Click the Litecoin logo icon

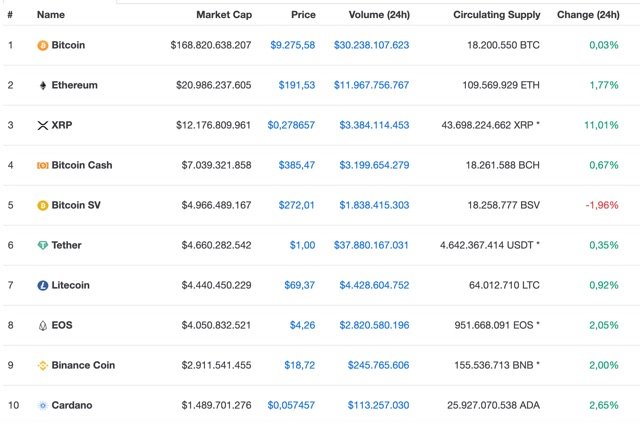click(42, 285)
